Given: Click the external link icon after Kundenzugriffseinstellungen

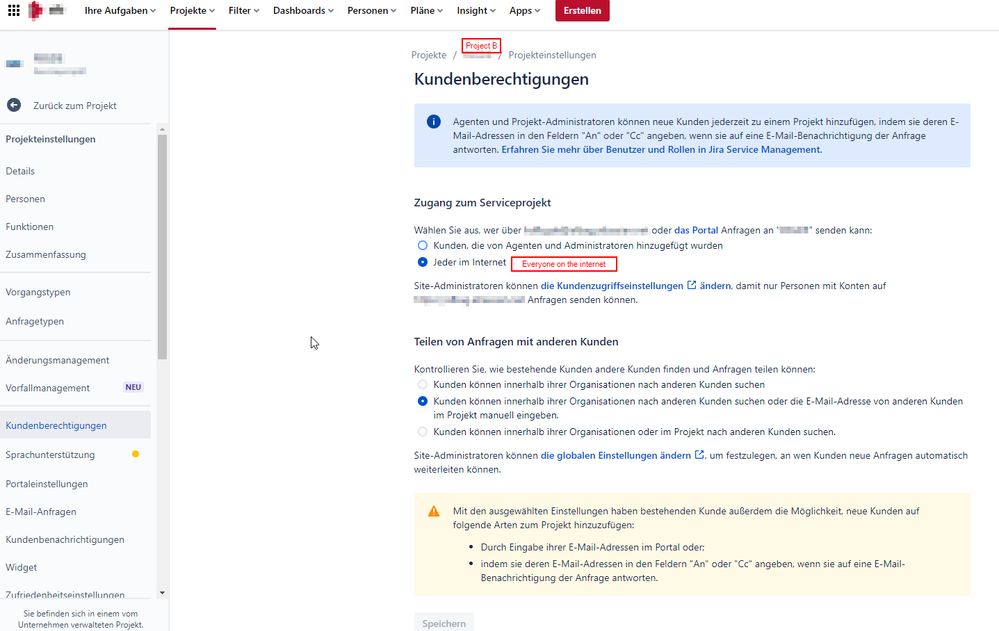Looking at the screenshot, I should click(691, 286).
